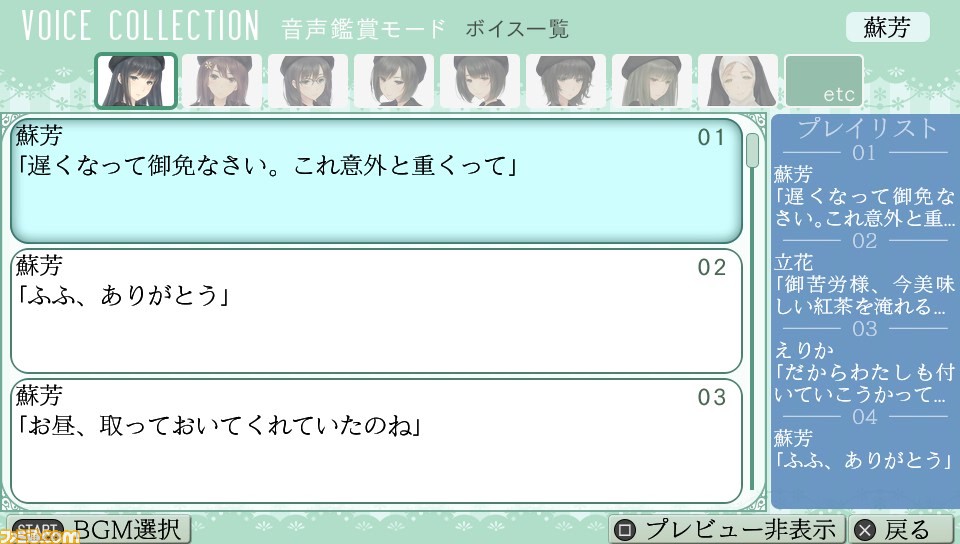
Task: Select the nun character portrait
Action: click(x=738, y=81)
